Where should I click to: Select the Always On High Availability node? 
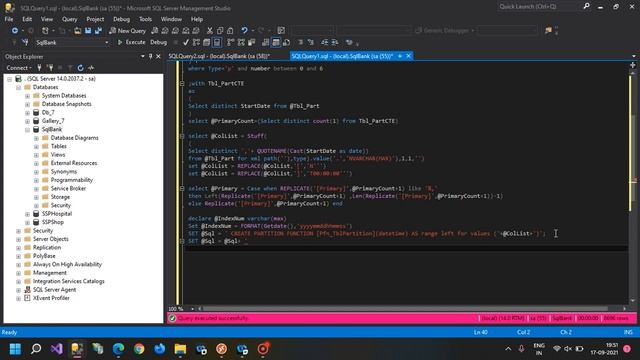(67, 264)
